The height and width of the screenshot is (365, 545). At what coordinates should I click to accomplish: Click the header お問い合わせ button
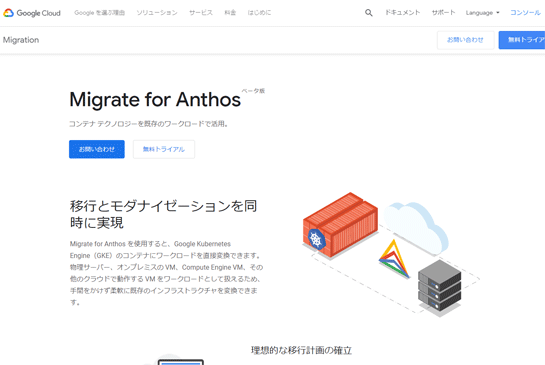pyautogui.click(x=465, y=40)
